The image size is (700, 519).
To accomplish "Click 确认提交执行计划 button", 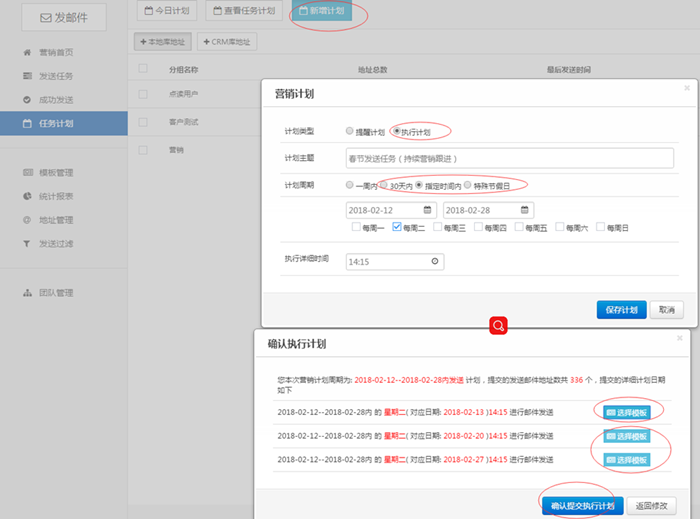I will tap(582, 505).
